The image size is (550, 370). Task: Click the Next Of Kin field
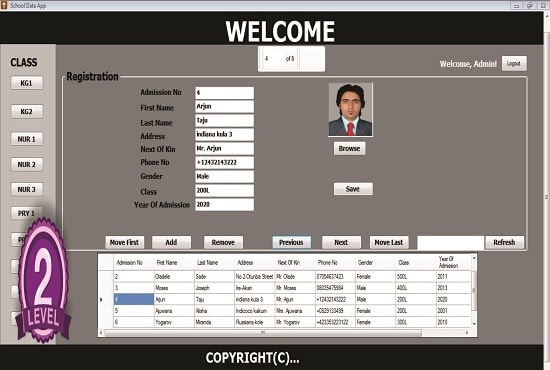[224, 149]
